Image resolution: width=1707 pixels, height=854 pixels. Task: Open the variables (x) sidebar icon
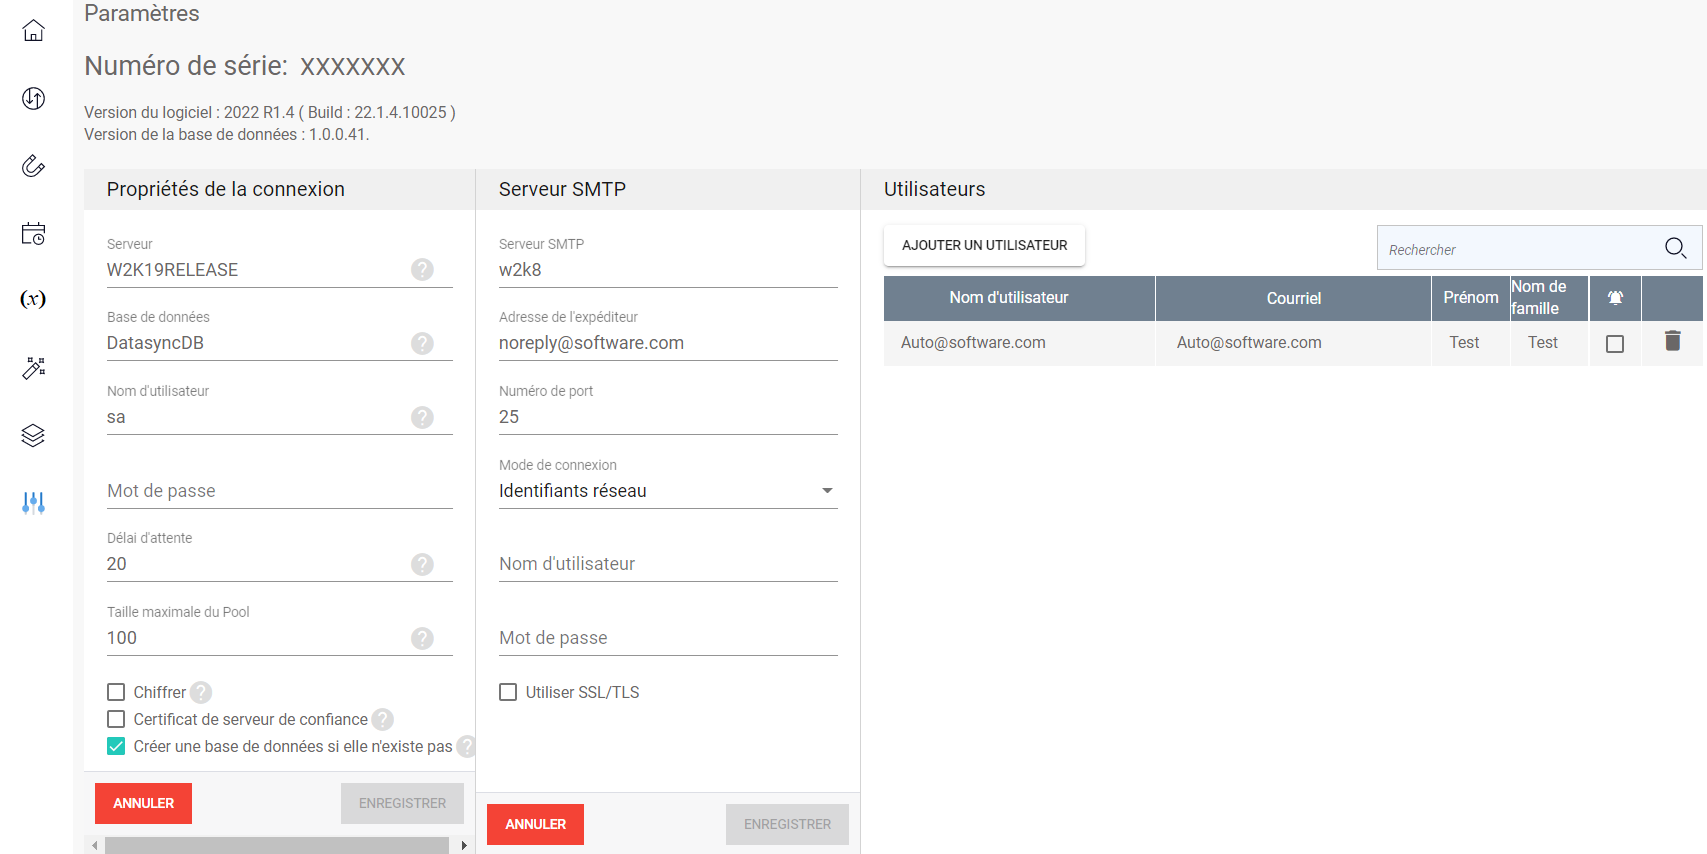33,299
